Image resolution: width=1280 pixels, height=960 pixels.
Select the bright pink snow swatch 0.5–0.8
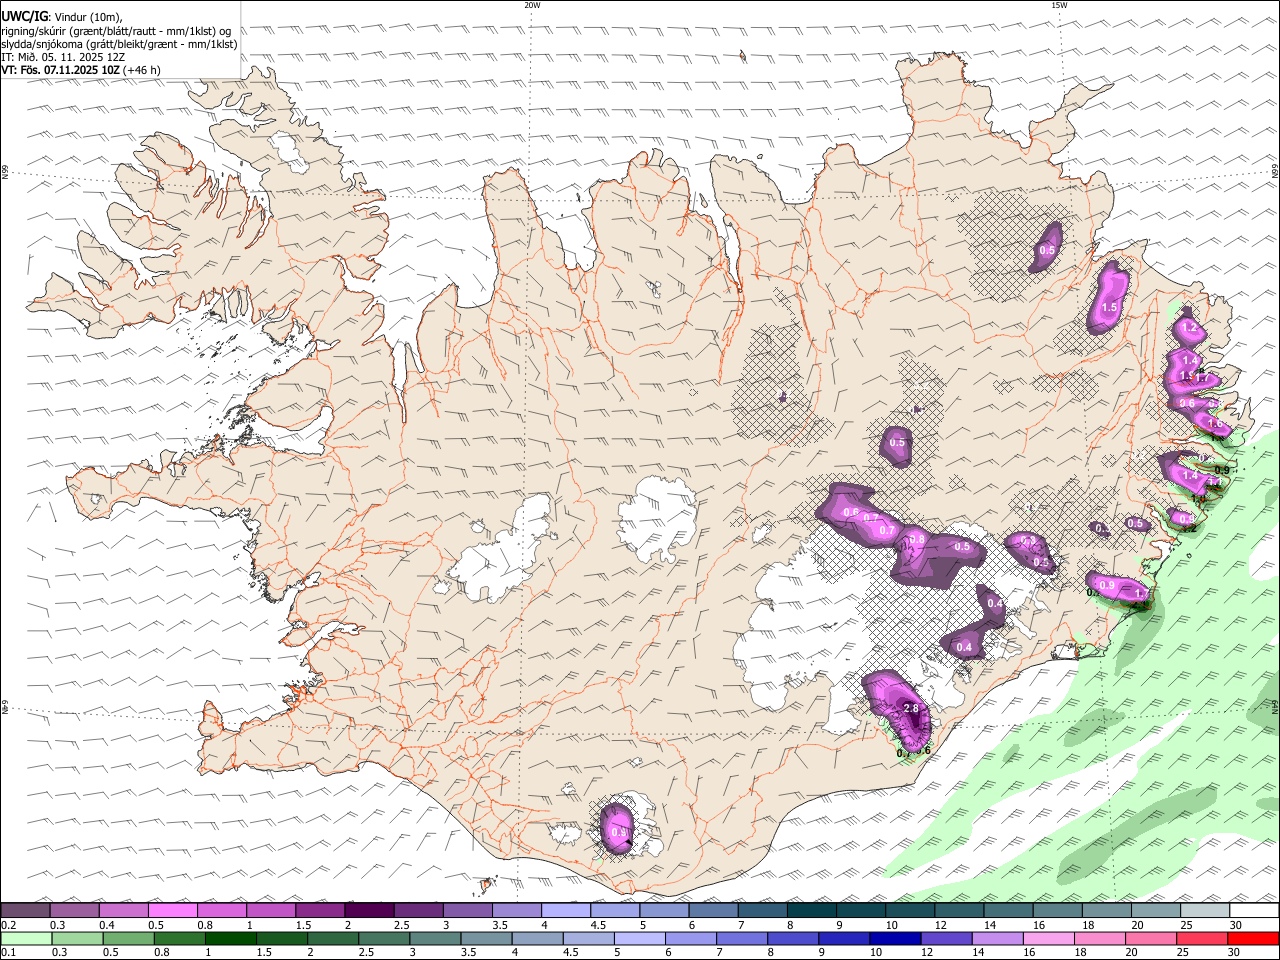[173, 910]
